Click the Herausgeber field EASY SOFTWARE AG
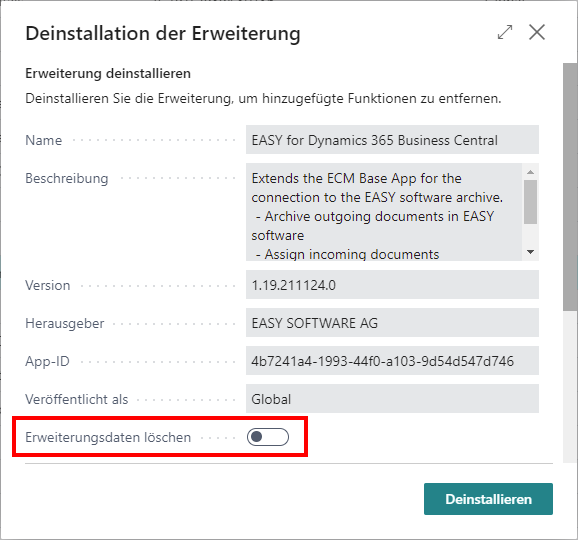Screen dimensions: 578x540 click(392, 323)
